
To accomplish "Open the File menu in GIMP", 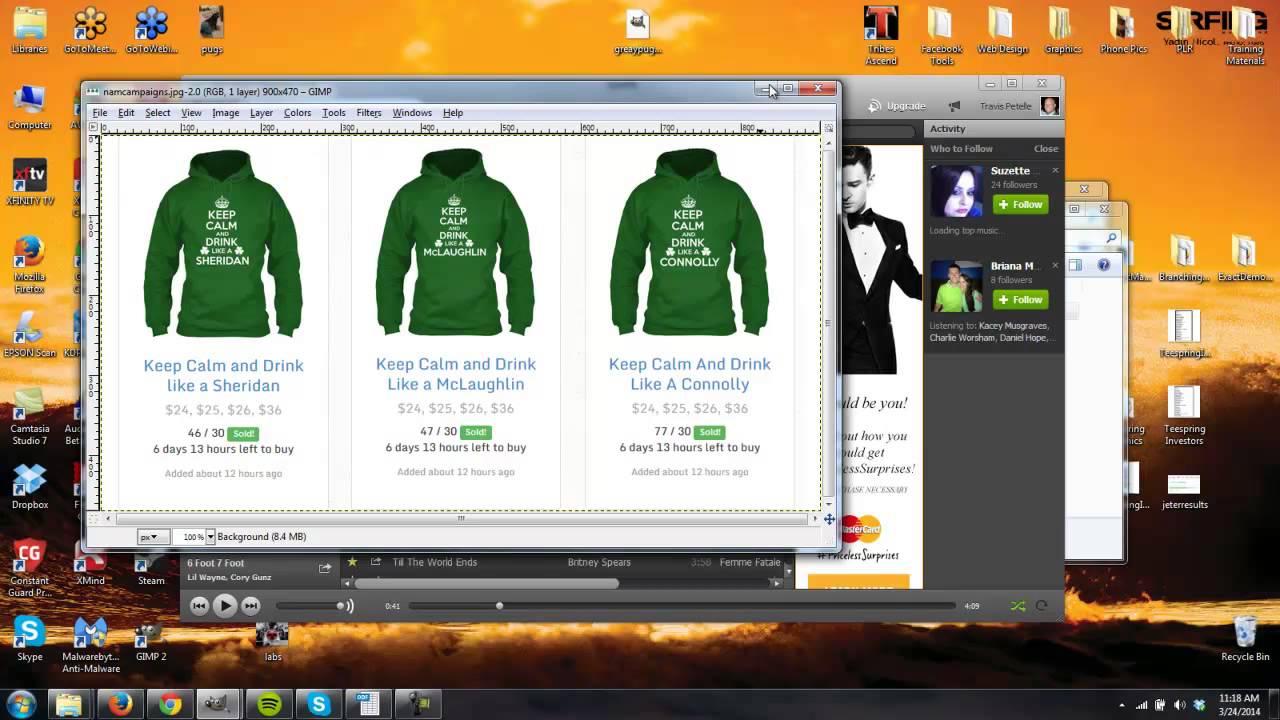I will click(x=100, y=113).
